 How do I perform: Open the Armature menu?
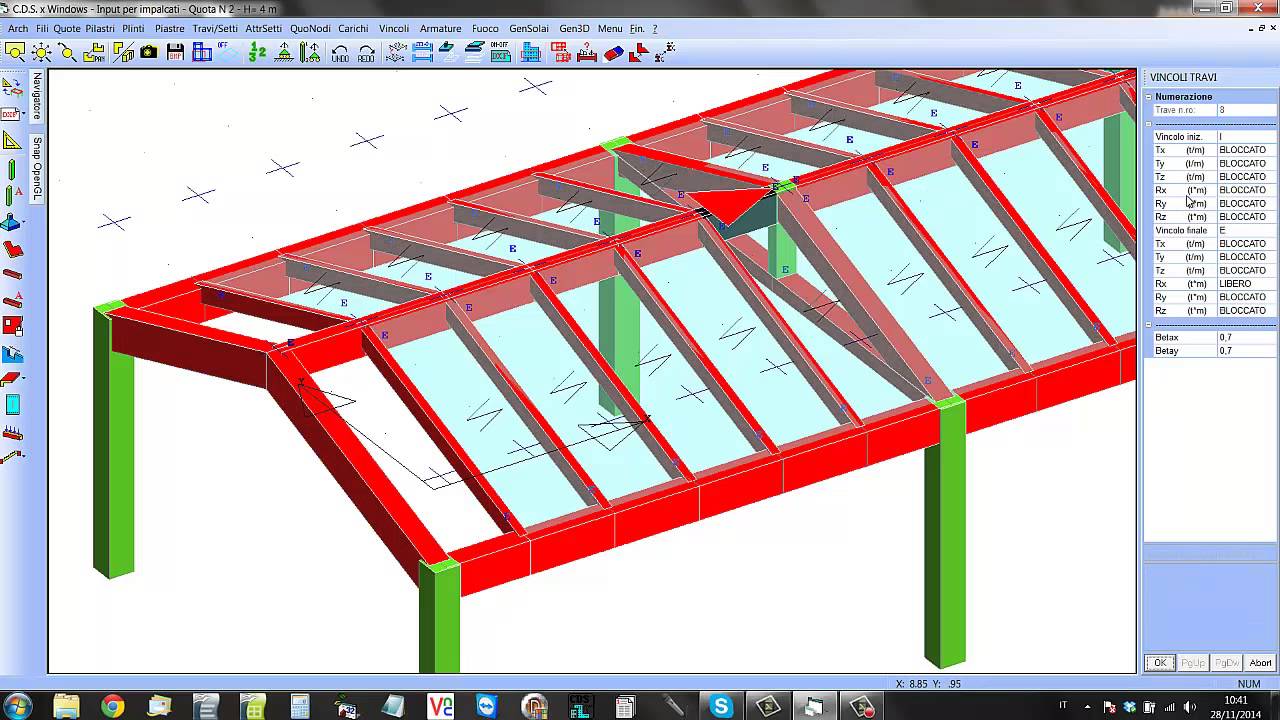coord(440,29)
